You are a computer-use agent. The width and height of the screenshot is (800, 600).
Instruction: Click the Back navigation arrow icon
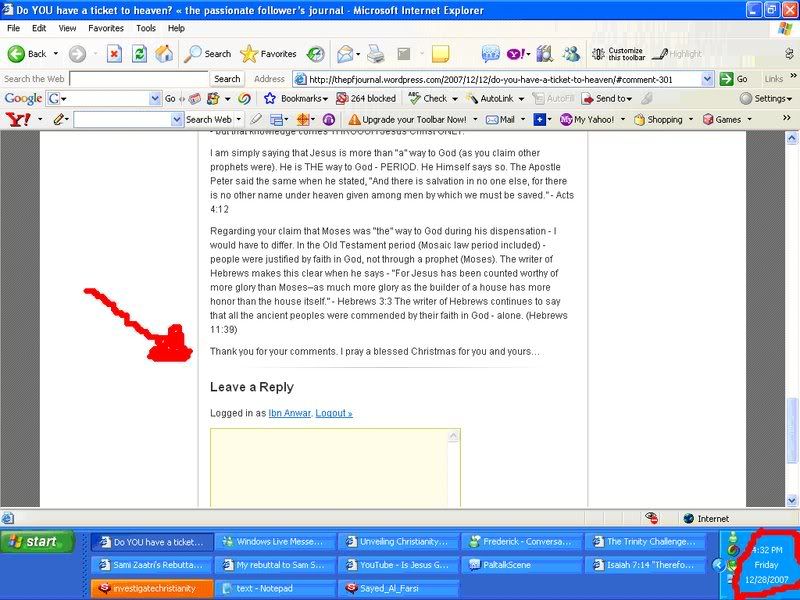point(16,54)
